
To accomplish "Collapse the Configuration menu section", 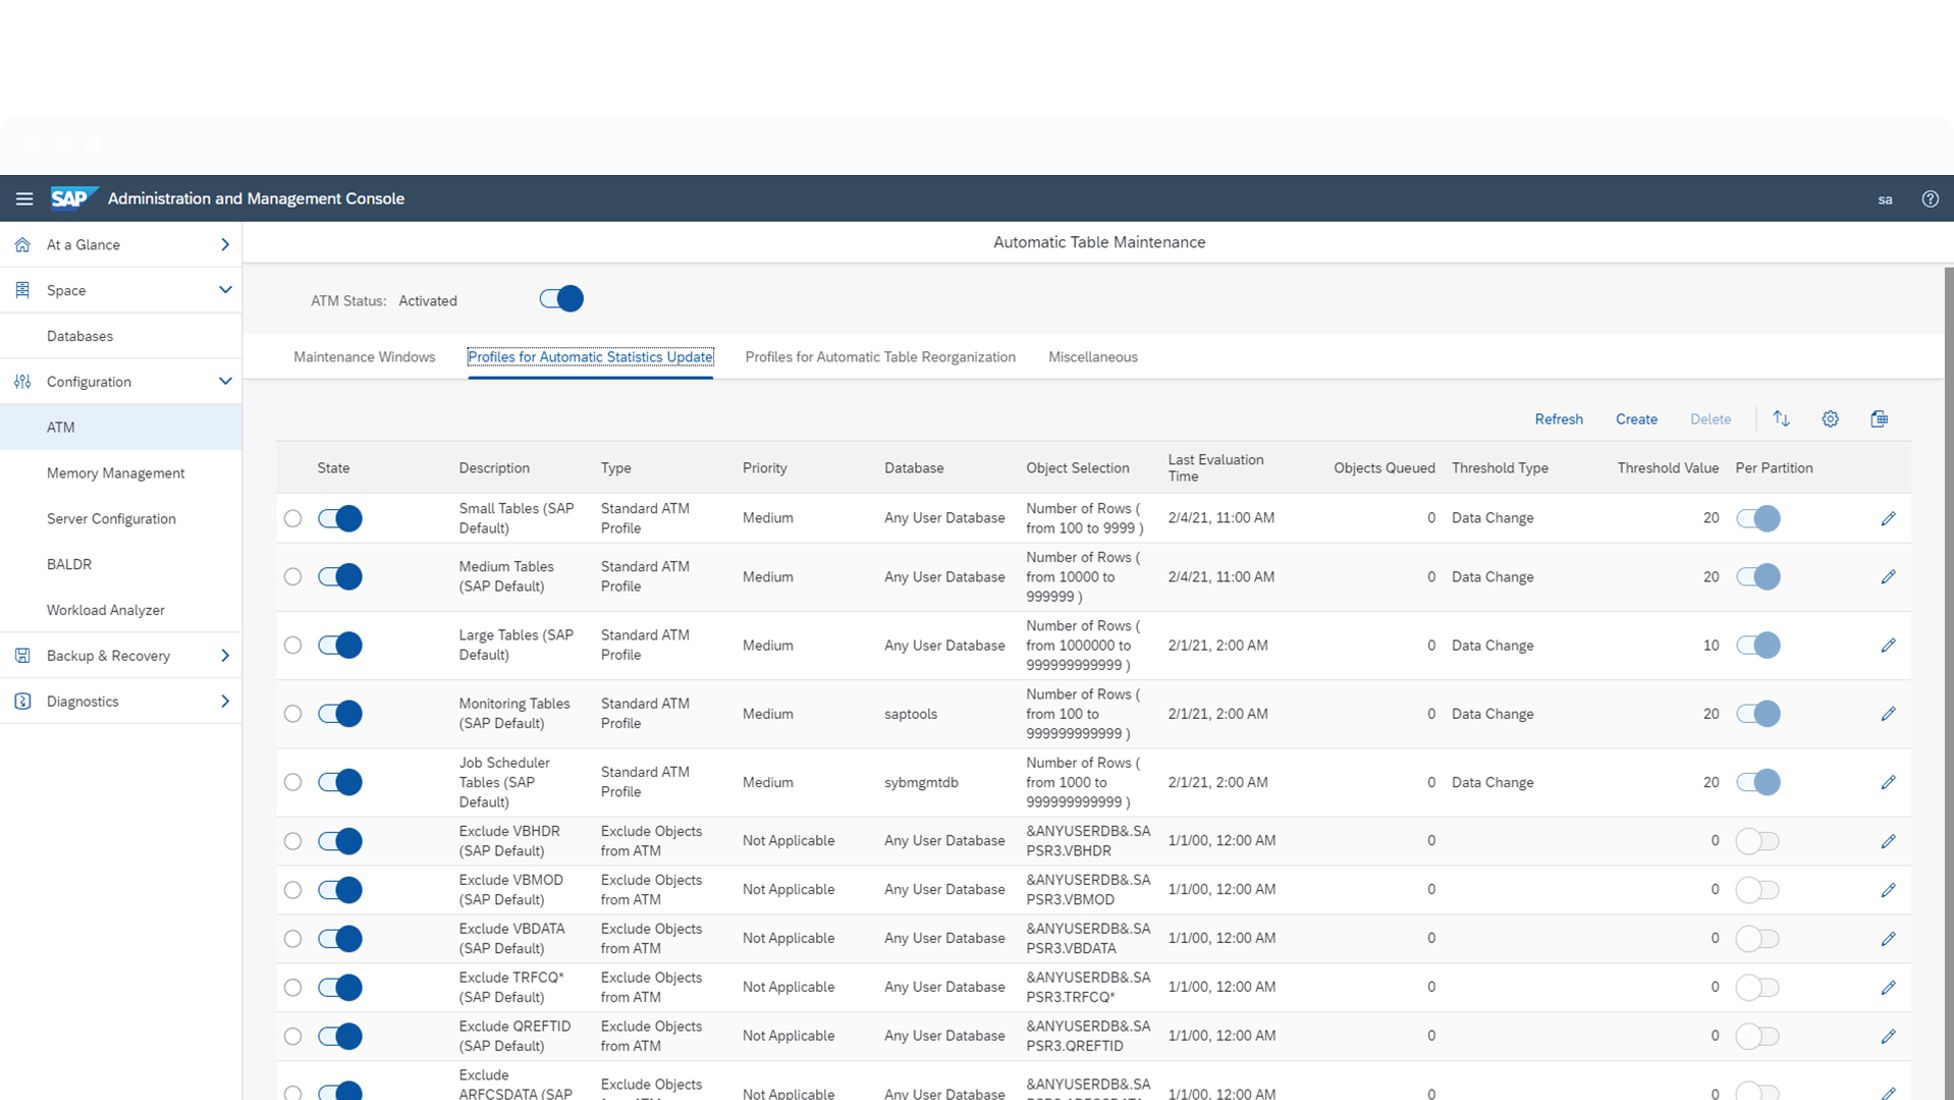I will 224,382.
